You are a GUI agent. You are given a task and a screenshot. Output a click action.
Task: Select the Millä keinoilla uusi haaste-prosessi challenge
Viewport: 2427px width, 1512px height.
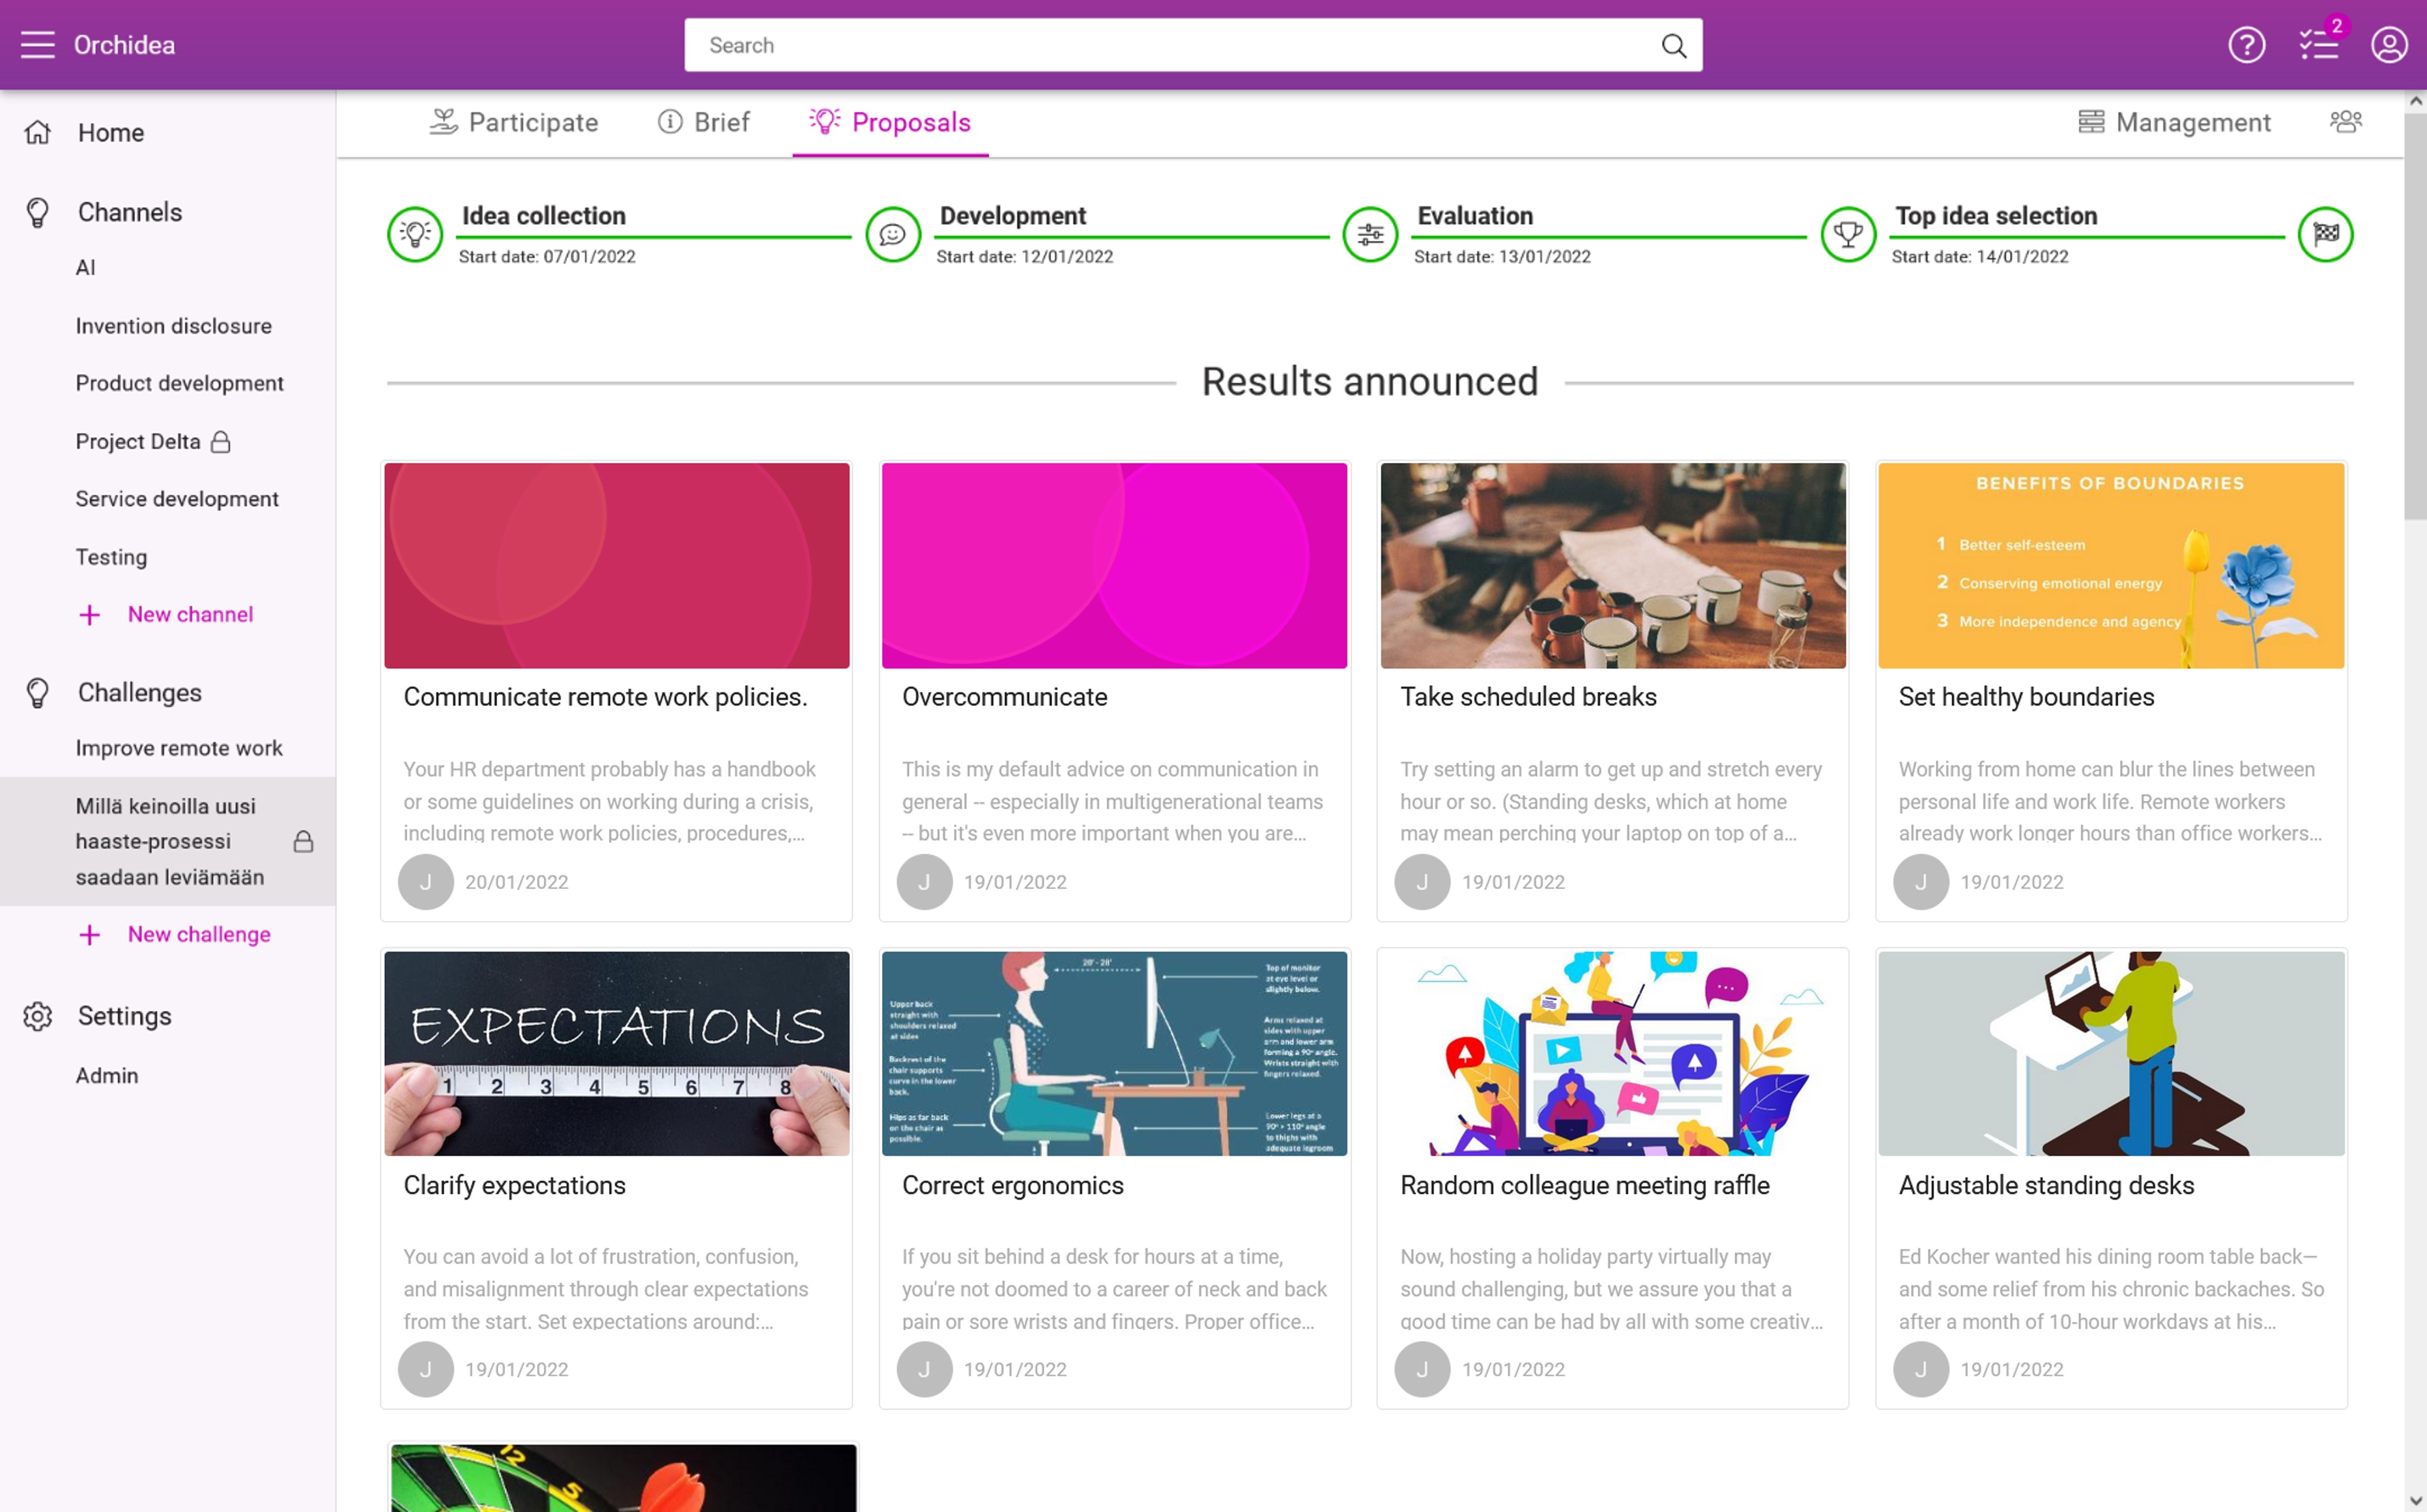[168, 841]
